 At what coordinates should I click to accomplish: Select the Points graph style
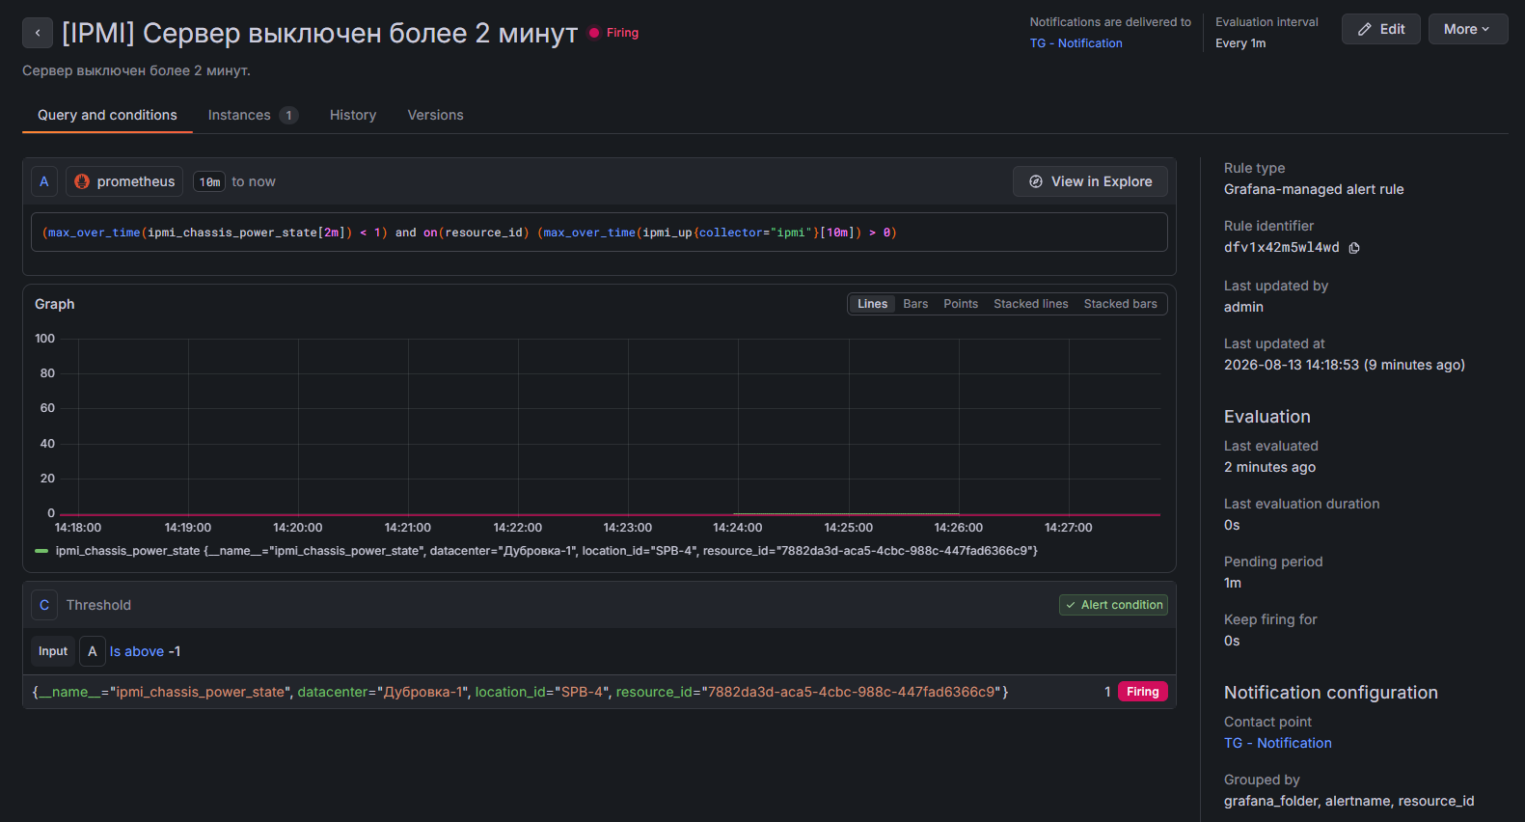960,304
